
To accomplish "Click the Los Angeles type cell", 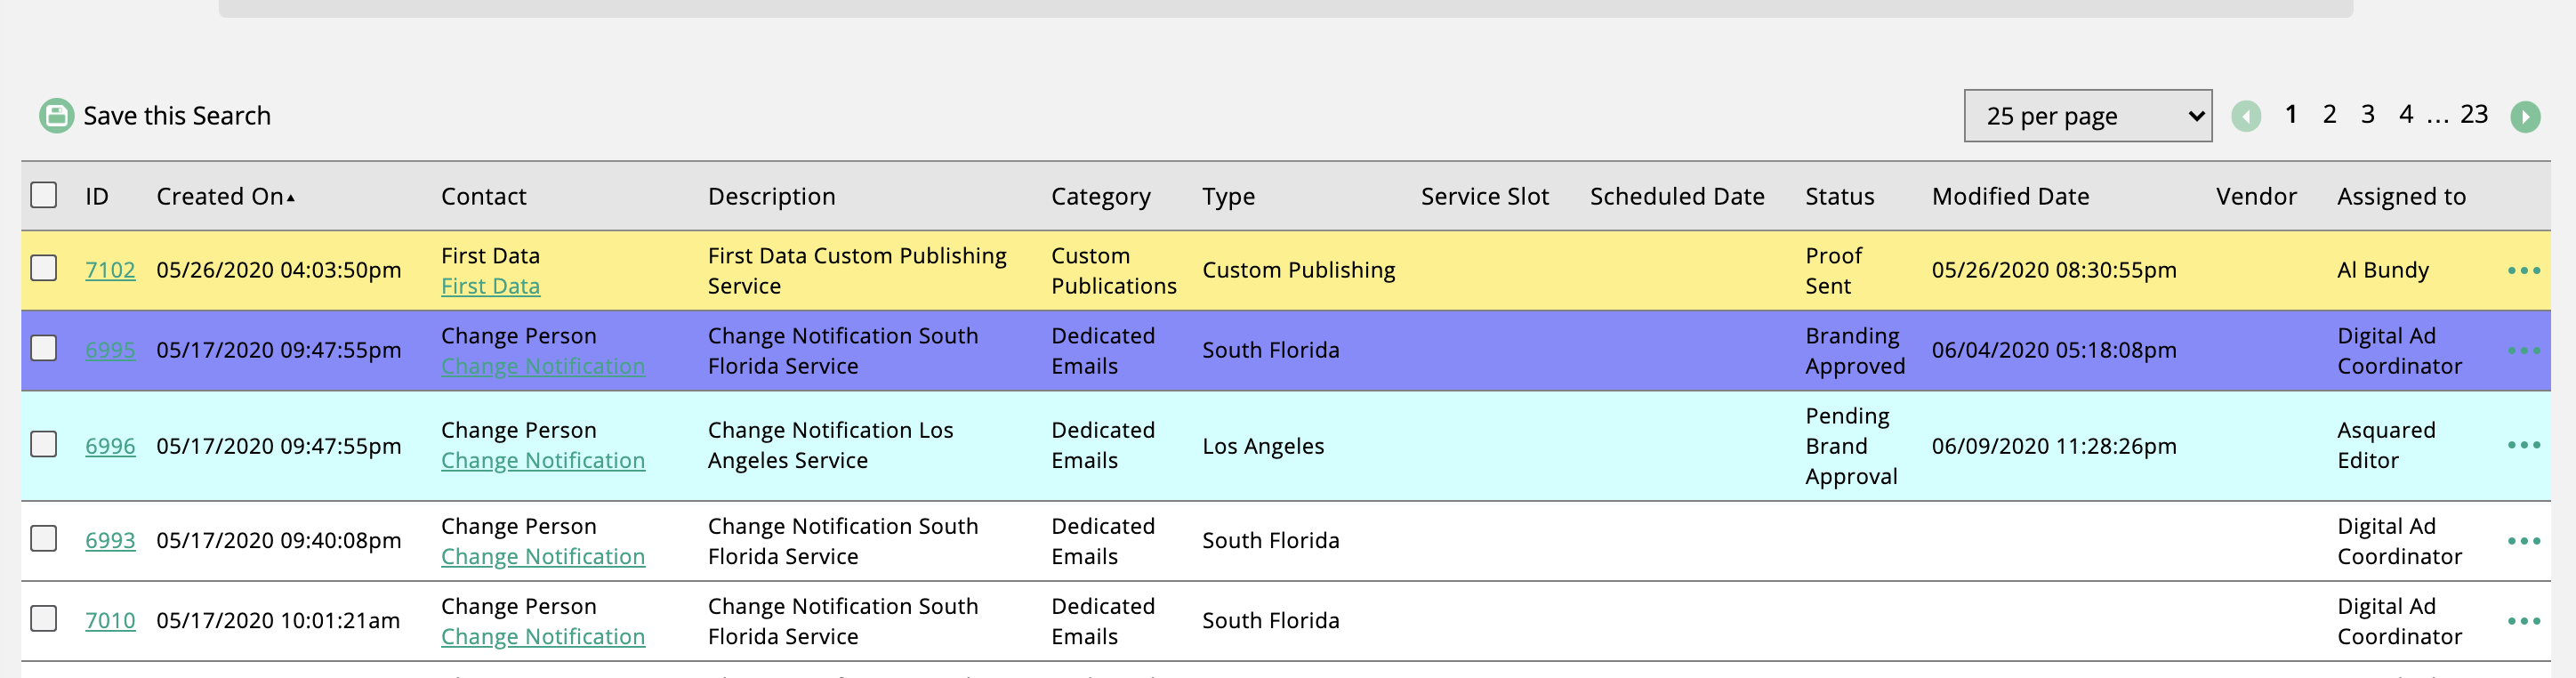I will (1263, 446).
